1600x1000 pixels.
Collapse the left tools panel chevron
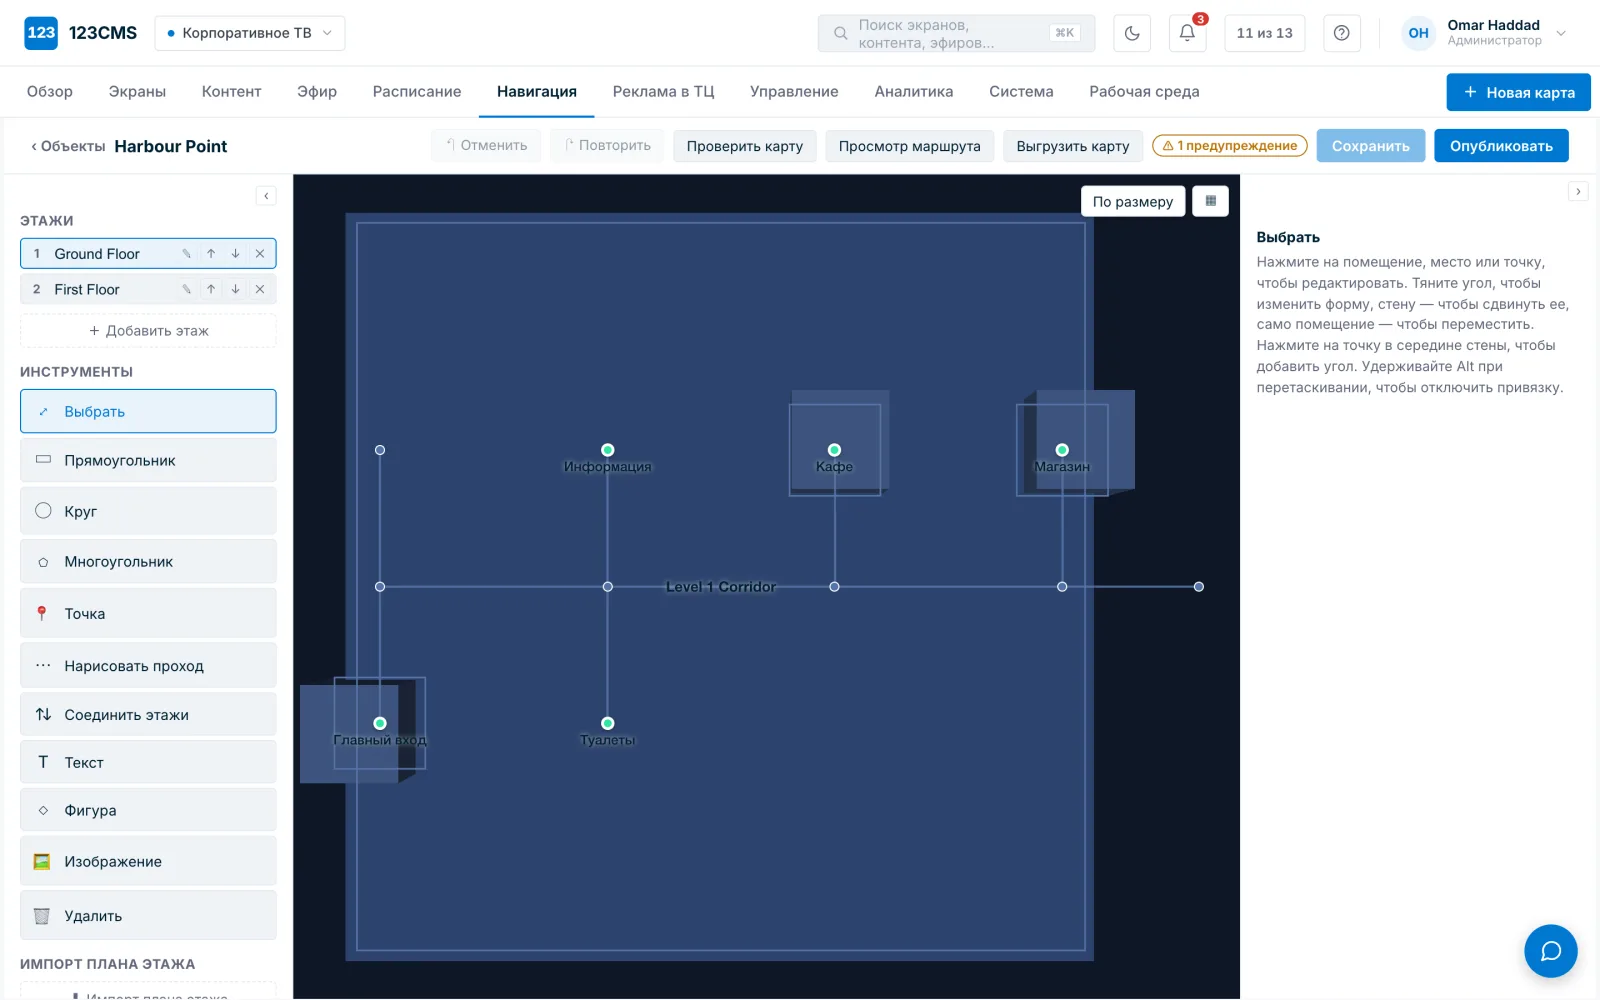click(x=266, y=196)
